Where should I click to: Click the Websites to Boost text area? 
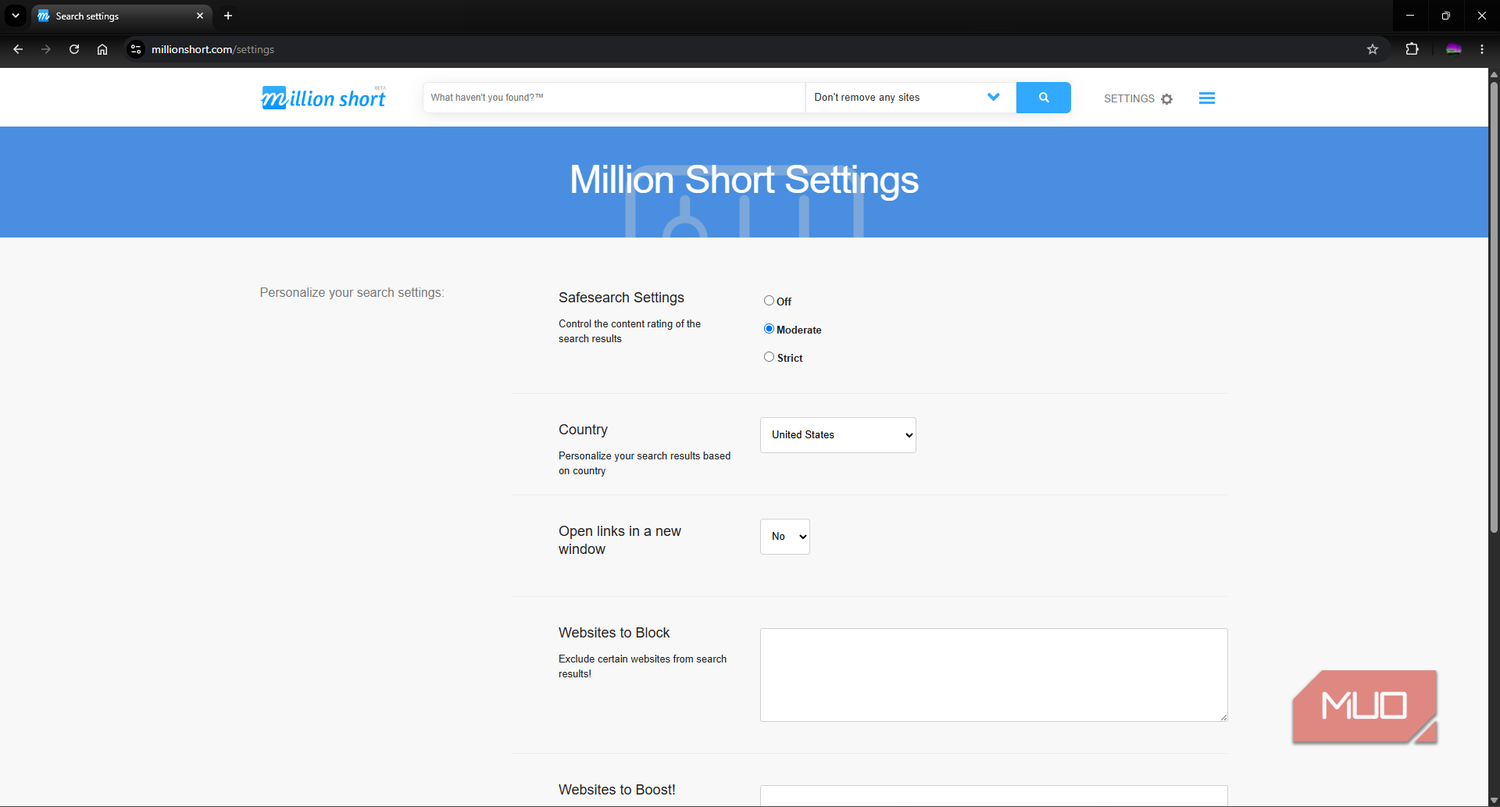click(x=994, y=796)
